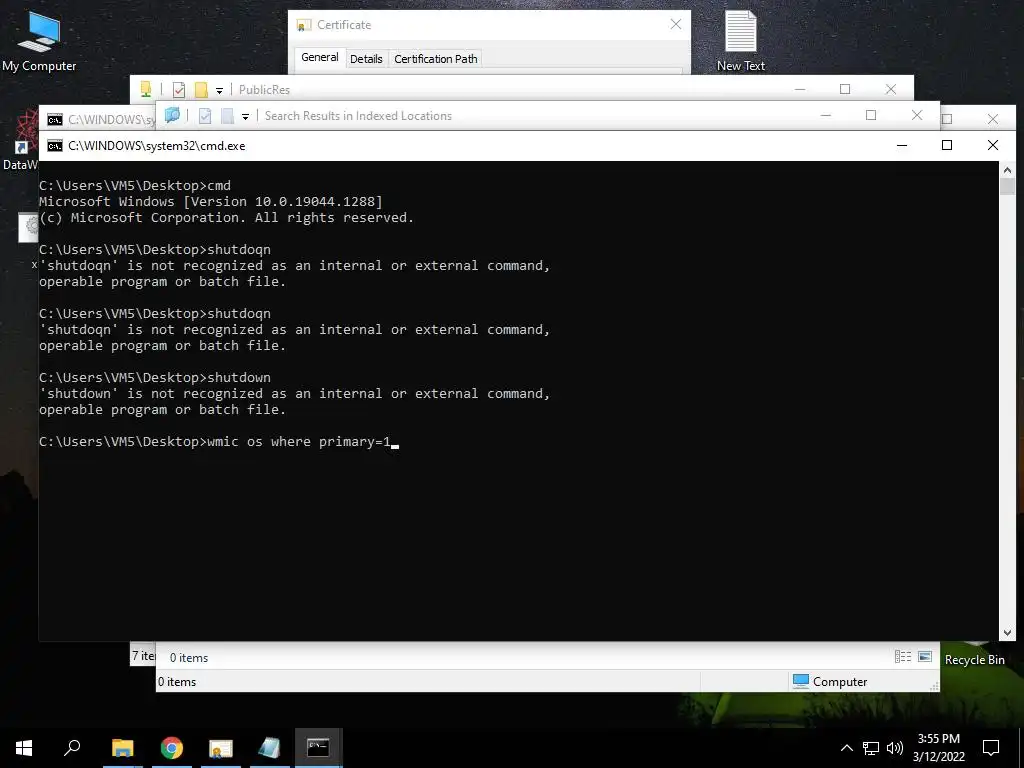Close the background cmd window
The width and height of the screenshot is (1024, 768).
(993, 119)
